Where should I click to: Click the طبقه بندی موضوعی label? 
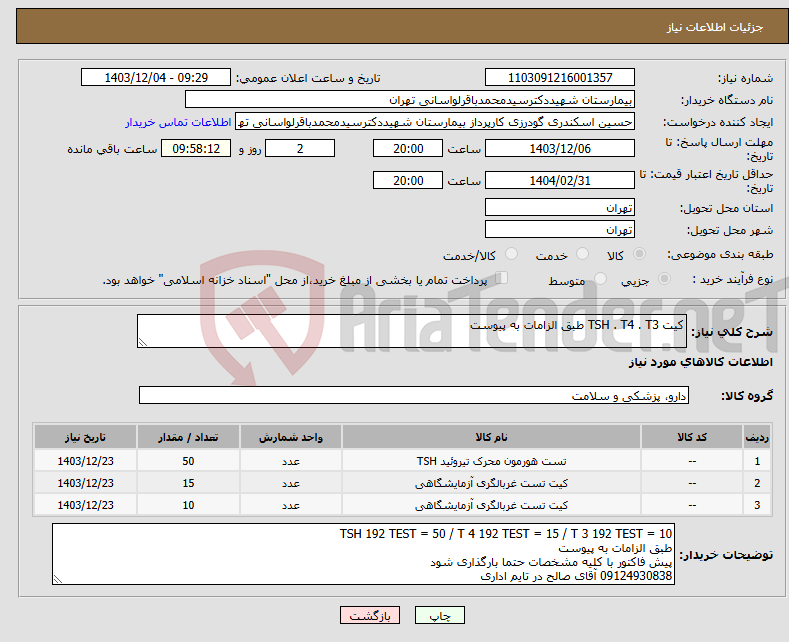[720, 255]
